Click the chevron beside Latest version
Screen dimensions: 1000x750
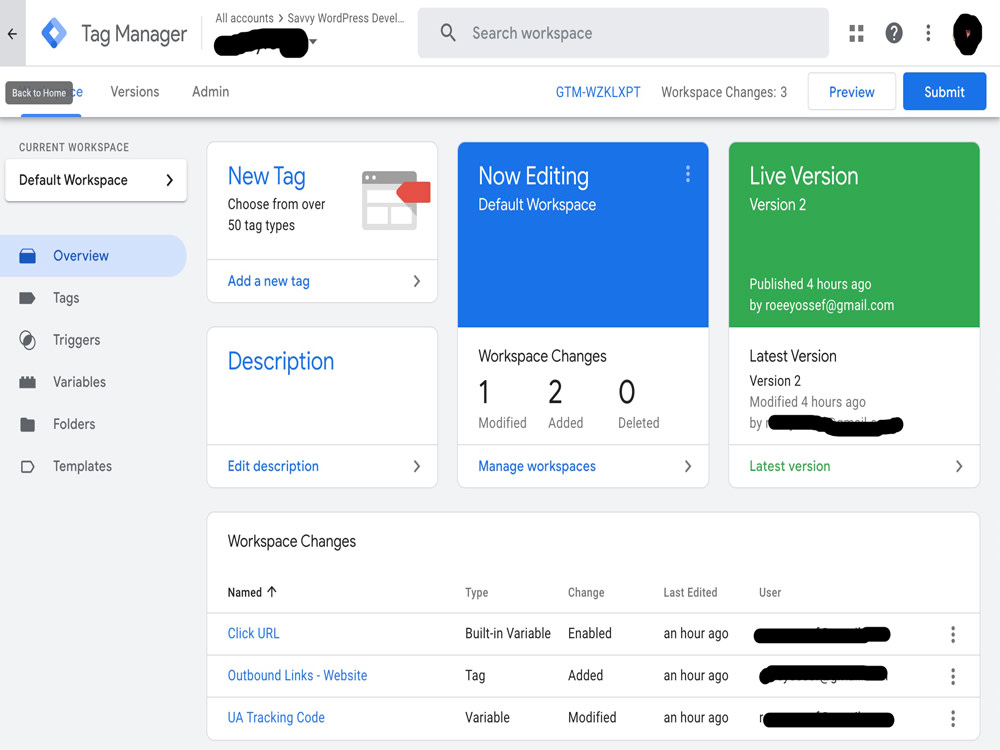point(959,466)
